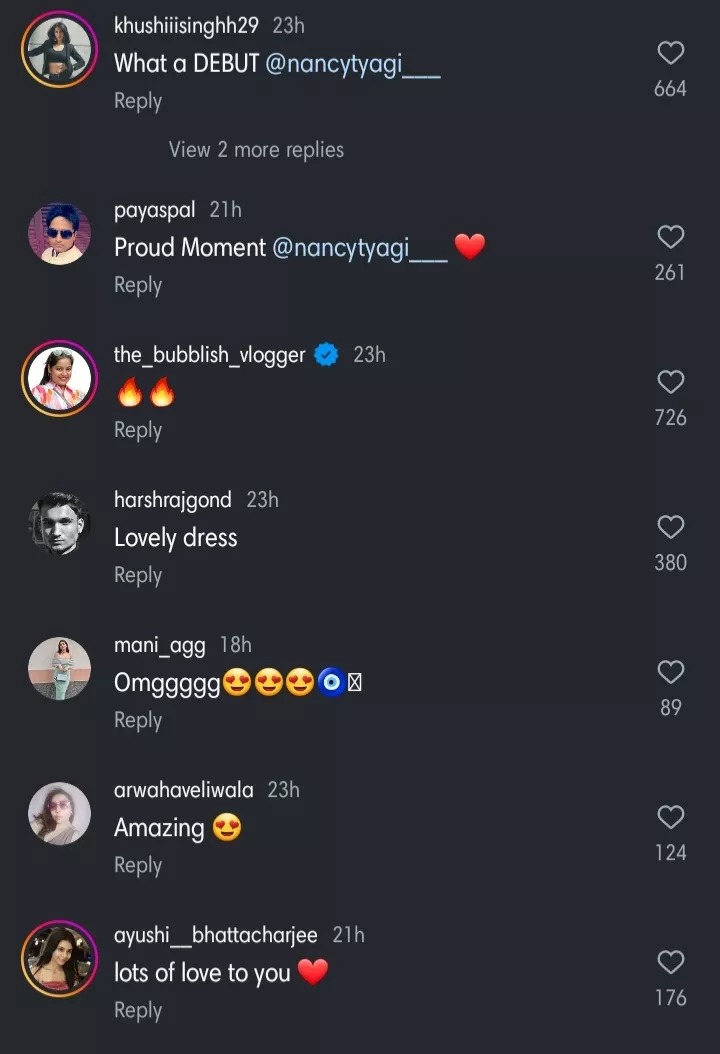Open payaspal's profile avatar
720x1054 pixels.
58,235
